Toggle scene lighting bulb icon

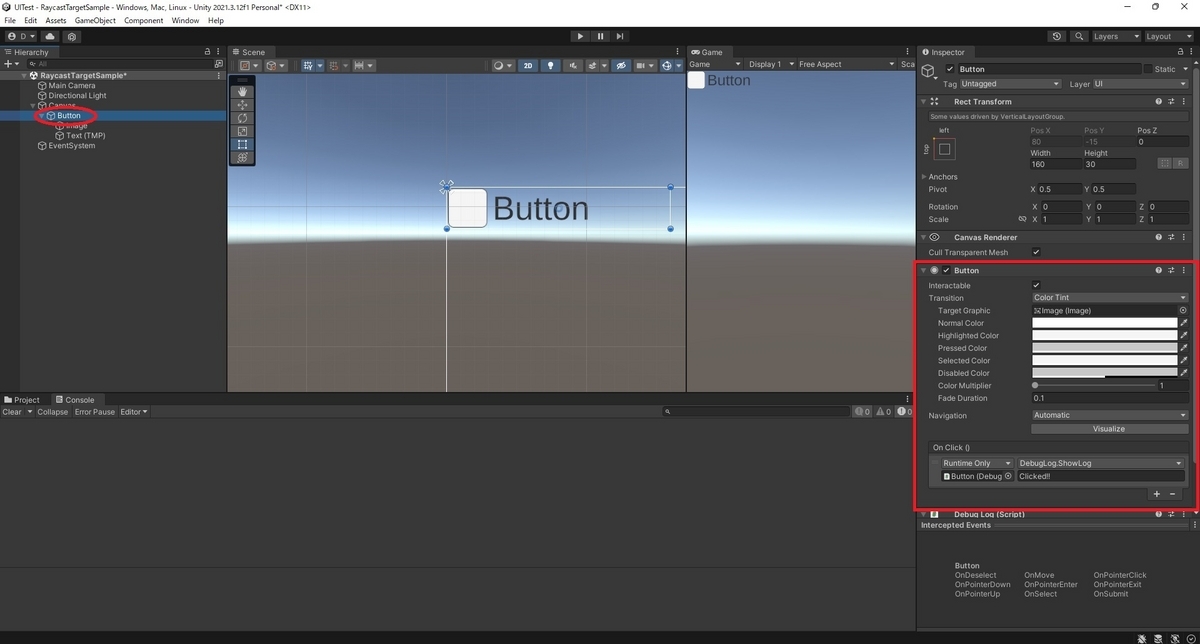[x=548, y=65]
